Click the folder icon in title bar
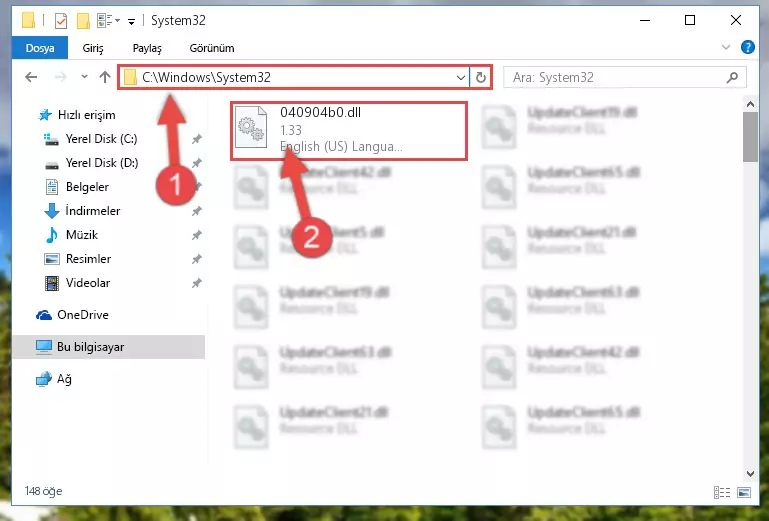Screen dimensions: 769x521 point(28,20)
